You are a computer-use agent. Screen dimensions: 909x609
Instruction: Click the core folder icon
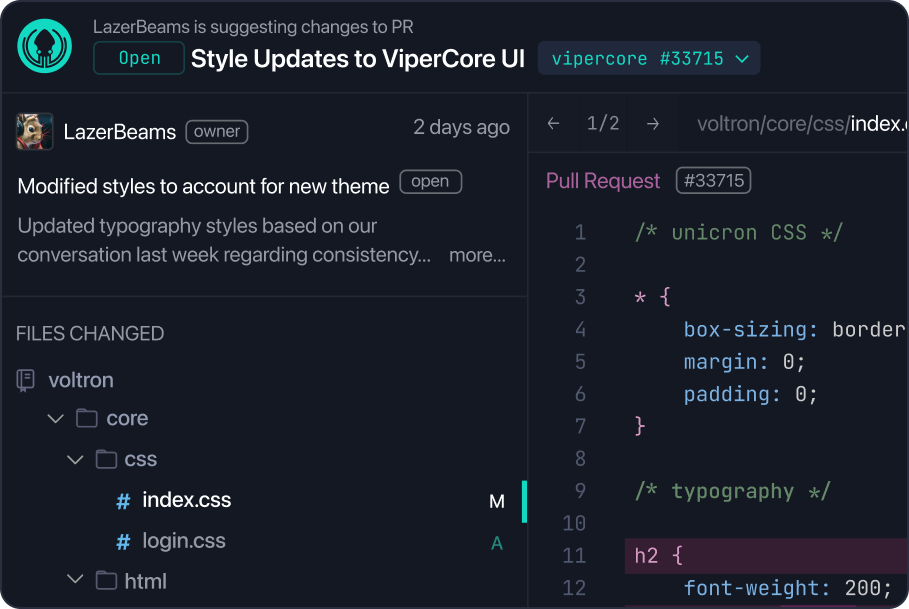[x=86, y=418]
